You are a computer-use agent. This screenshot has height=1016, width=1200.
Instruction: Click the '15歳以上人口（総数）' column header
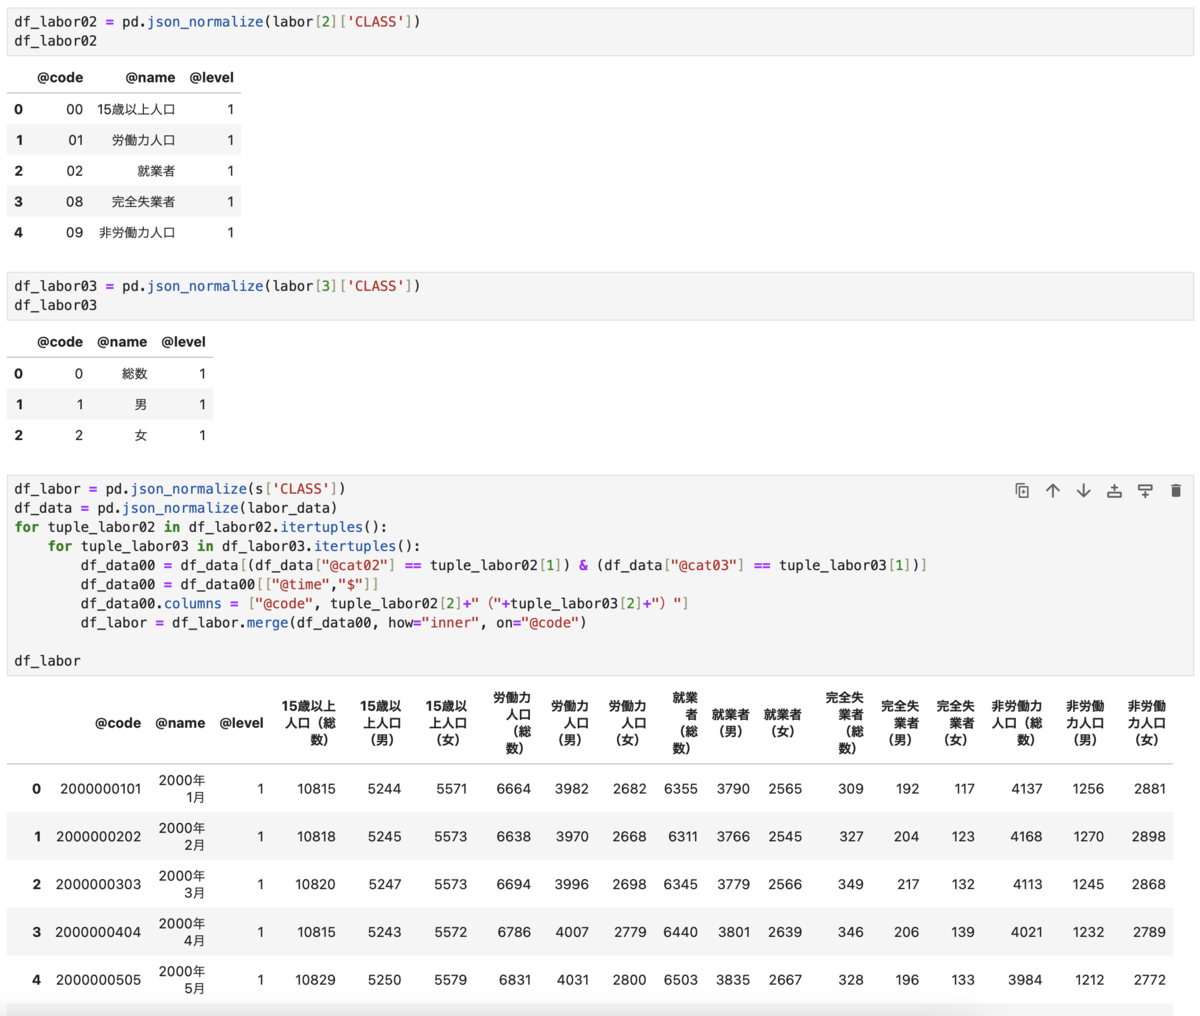point(308,723)
